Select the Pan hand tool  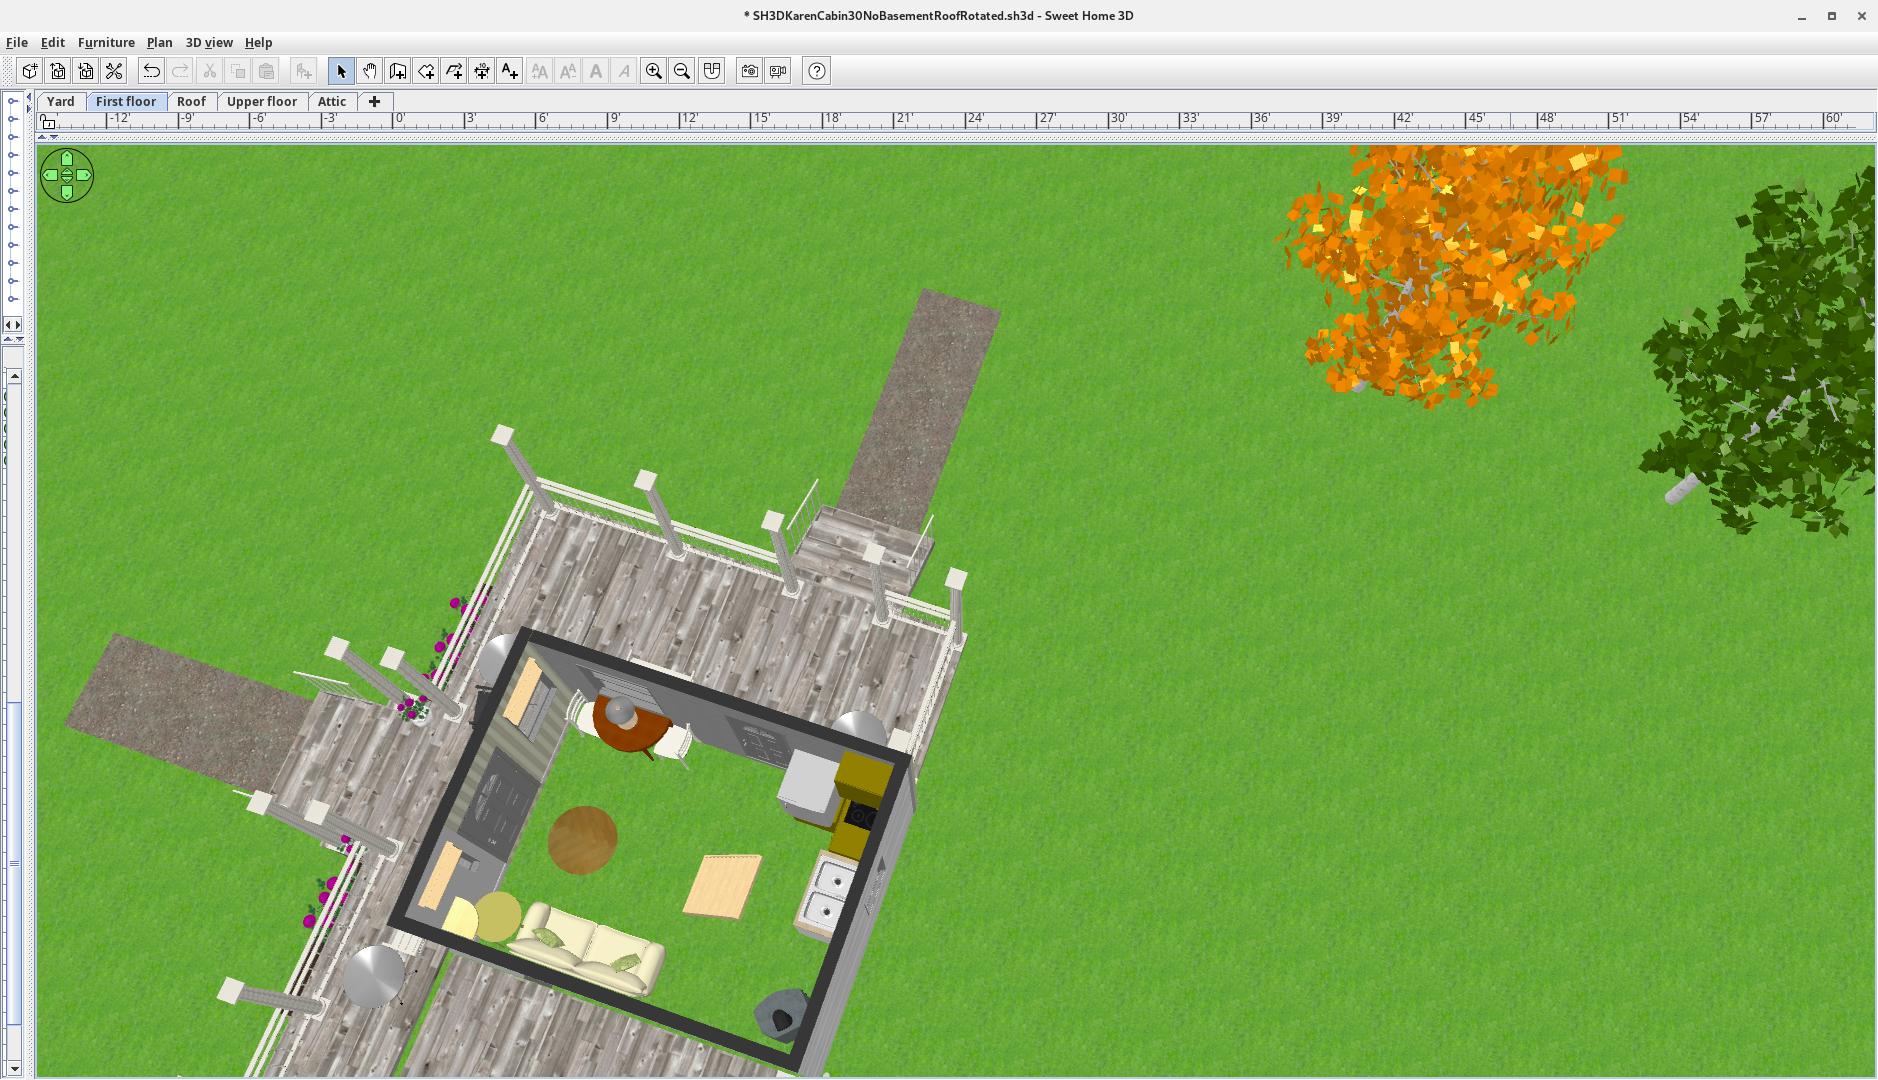(x=369, y=71)
